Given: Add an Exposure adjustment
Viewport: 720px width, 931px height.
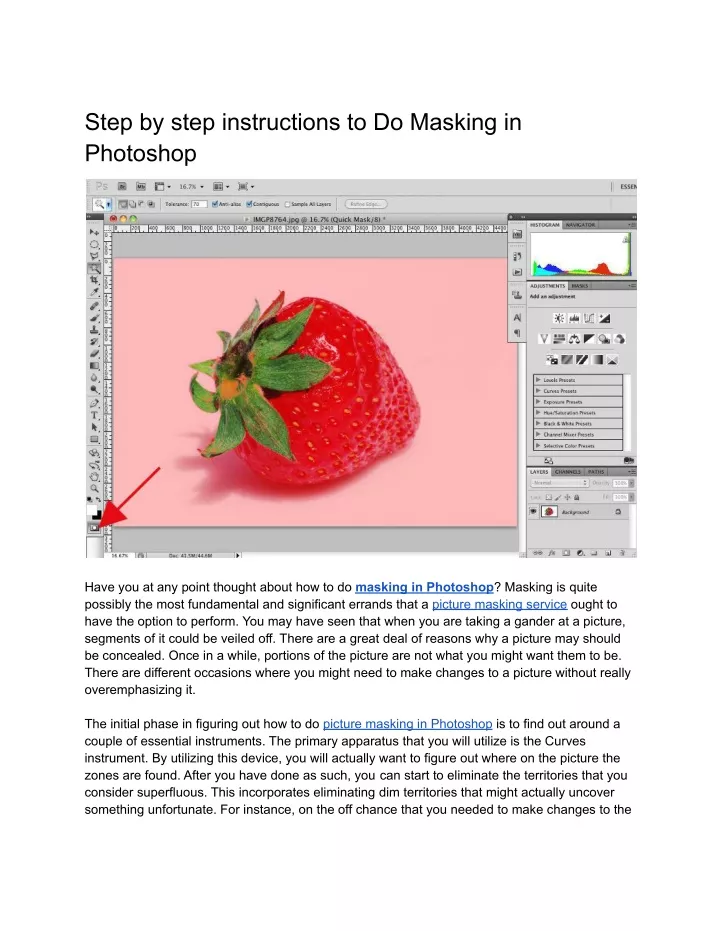Looking at the screenshot, I should [x=604, y=319].
